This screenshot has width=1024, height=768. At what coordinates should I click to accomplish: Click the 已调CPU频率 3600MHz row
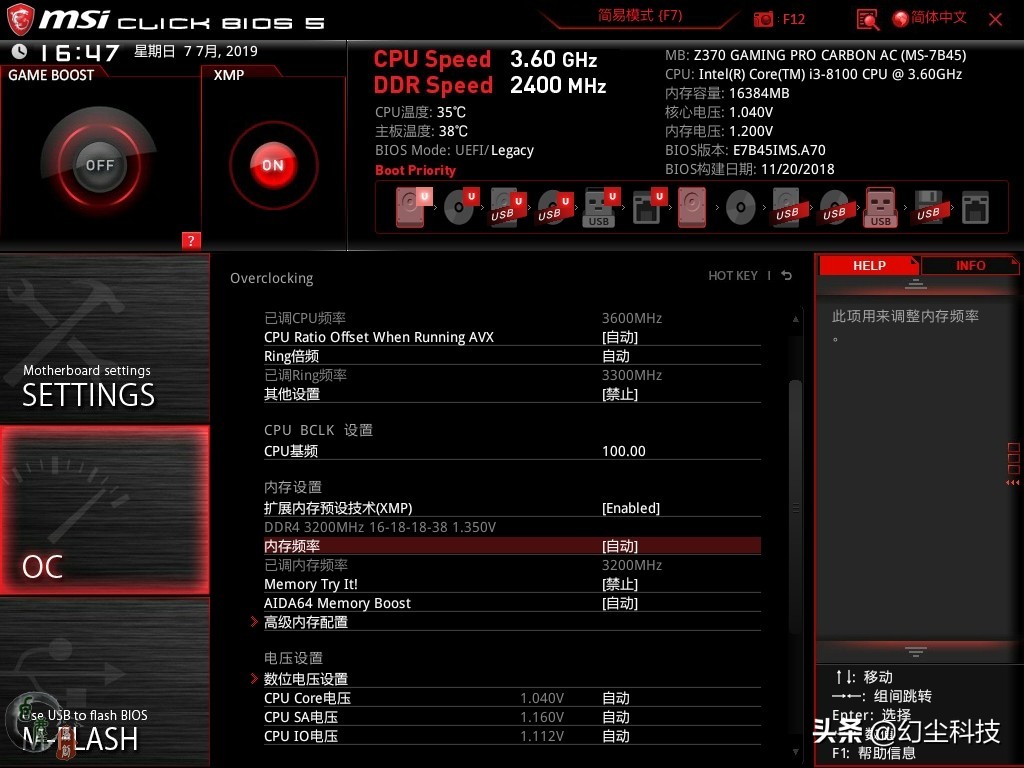click(x=512, y=318)
